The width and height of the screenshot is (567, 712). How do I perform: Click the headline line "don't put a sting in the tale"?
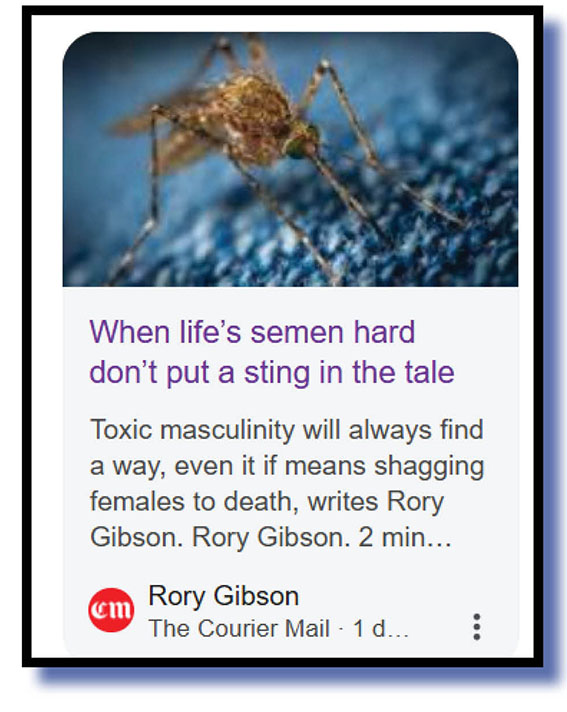(x=272, y=373)
